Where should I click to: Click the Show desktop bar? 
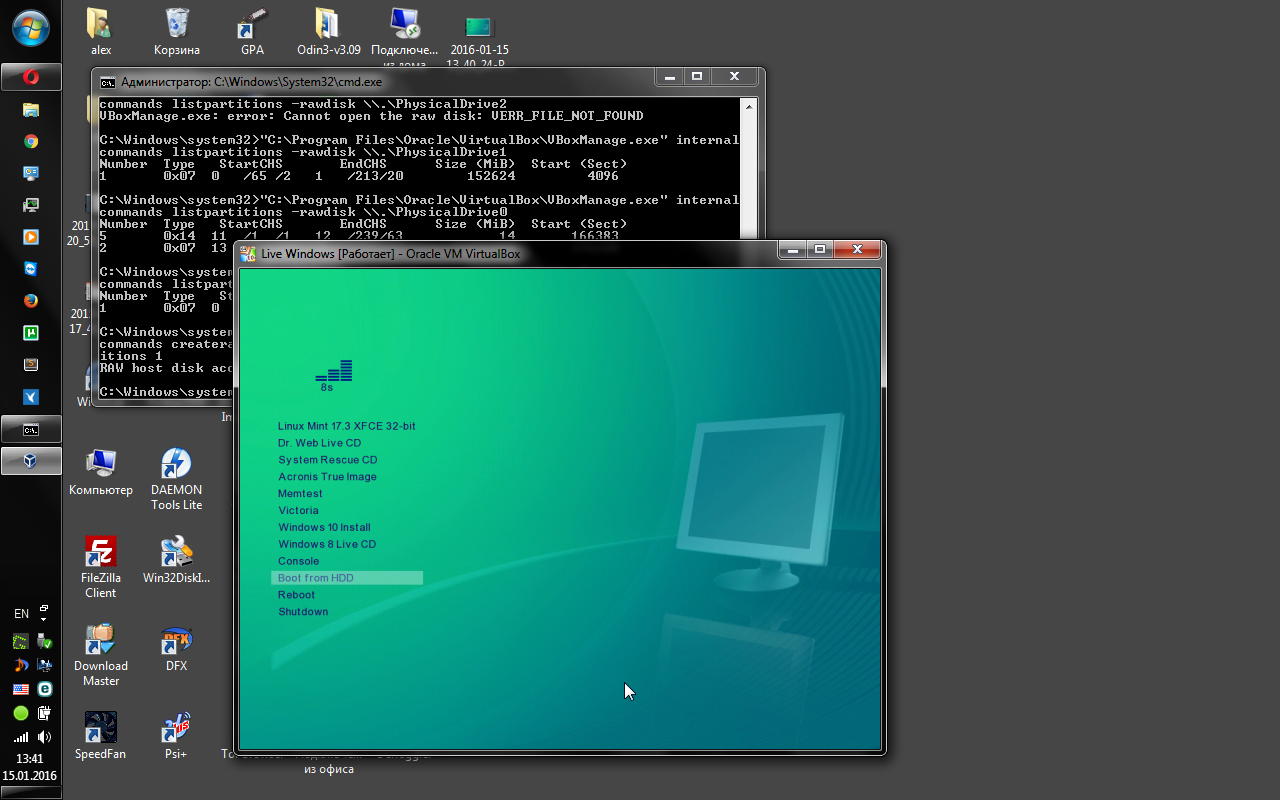(31, 794)
